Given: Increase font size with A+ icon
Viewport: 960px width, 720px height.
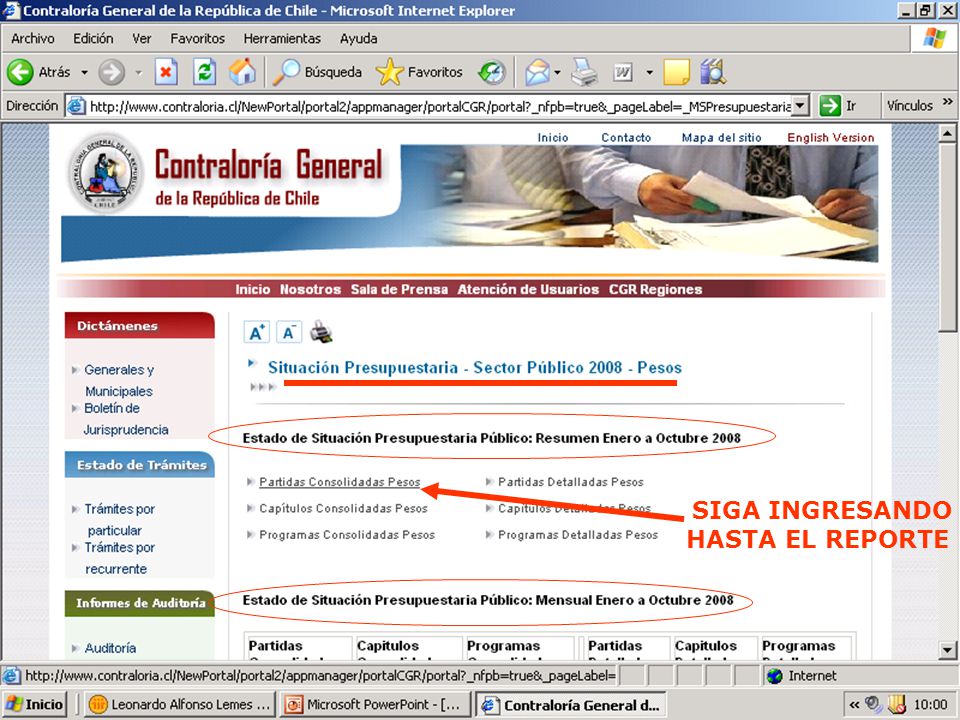Looking at the screenshot, I should tap(257, 332).
